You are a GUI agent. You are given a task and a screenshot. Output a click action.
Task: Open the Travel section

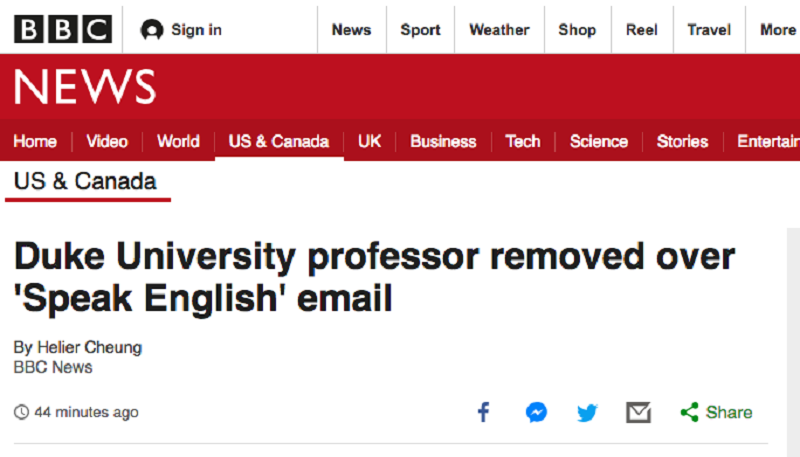point(709,29)
